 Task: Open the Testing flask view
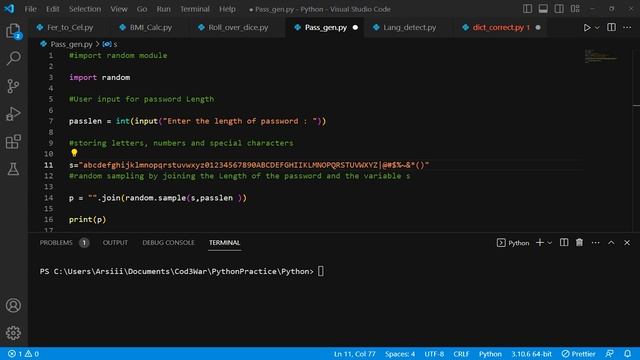click(x=13, y=169)
